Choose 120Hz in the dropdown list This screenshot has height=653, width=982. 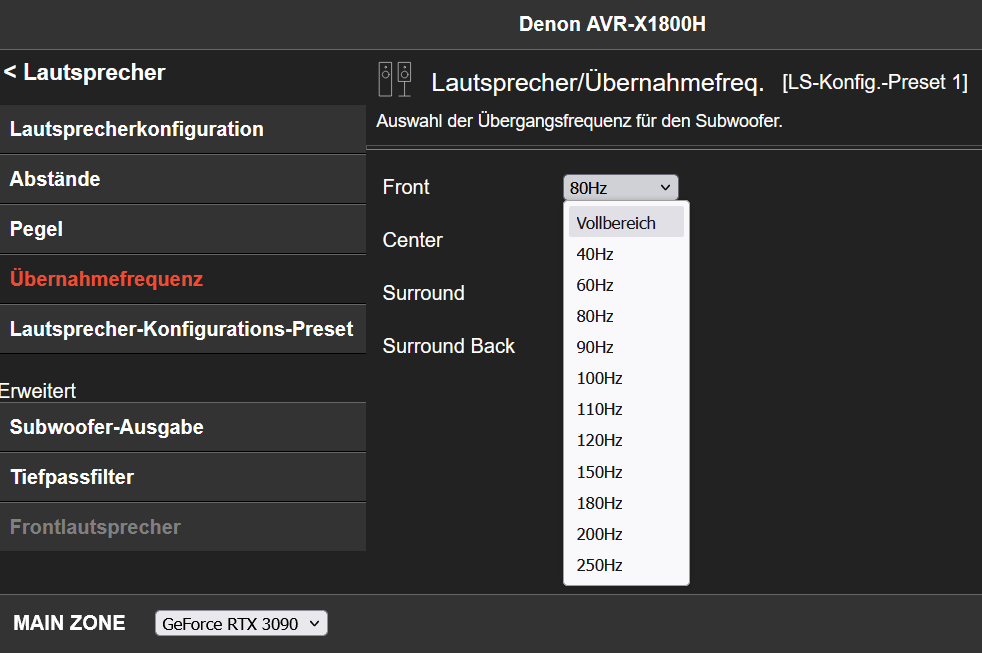[626, 441]
